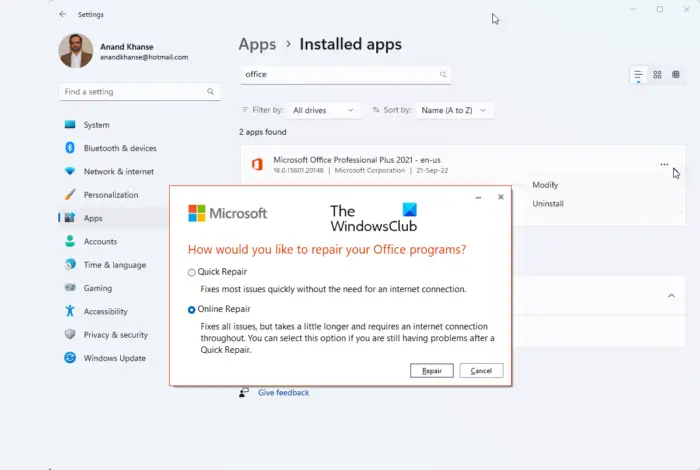Click the search magnifier in apps search box

click(443, 74)
